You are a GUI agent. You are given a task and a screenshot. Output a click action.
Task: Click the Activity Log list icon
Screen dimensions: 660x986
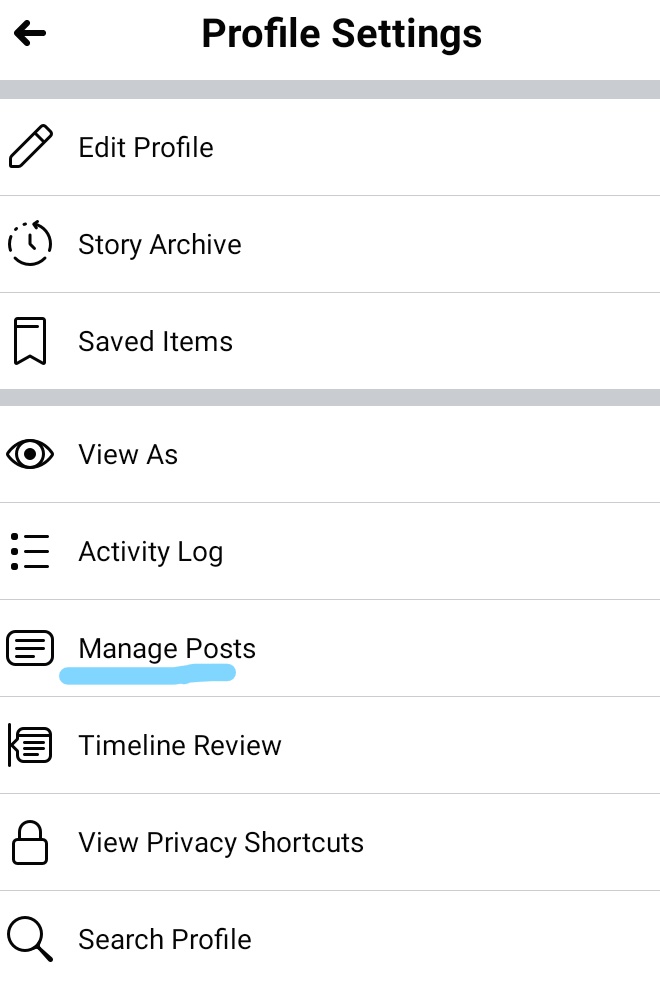[x=30, y=552]
